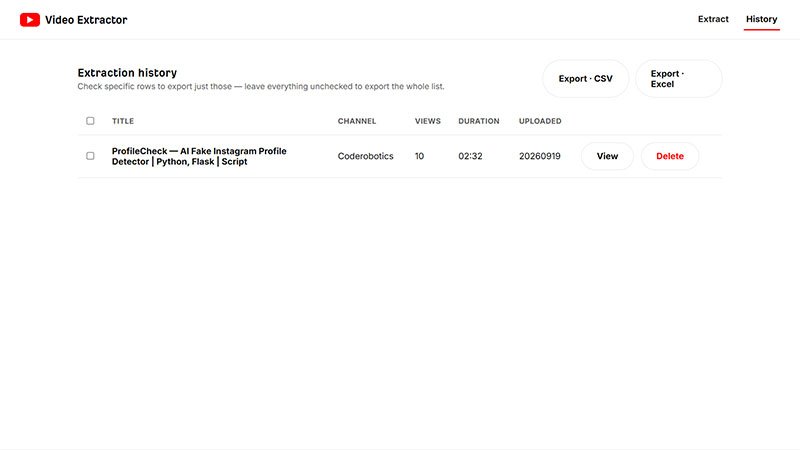View the ProfileCheck video details
This screenshot has height=450, width=800.
click(607, 156)
